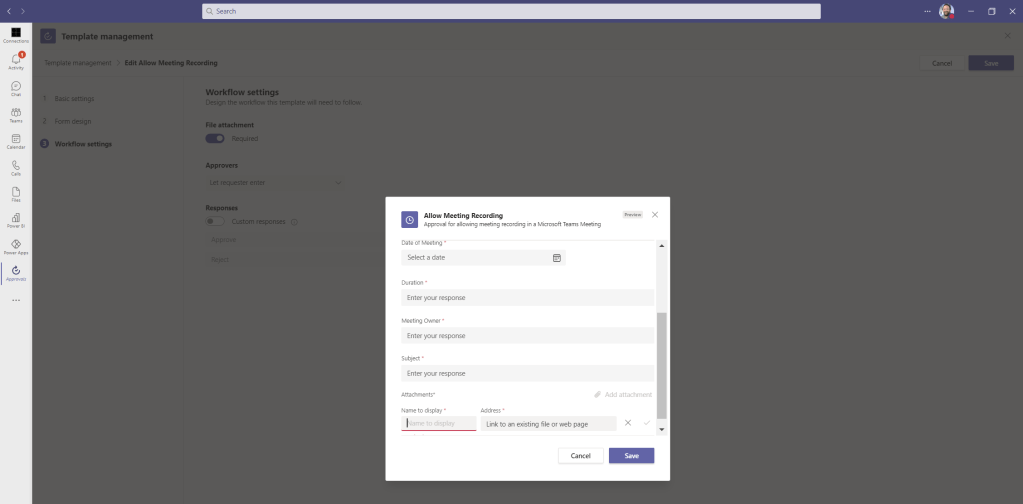
Task: Click Cancel in the preview dialog
Action: pos(580,456)
